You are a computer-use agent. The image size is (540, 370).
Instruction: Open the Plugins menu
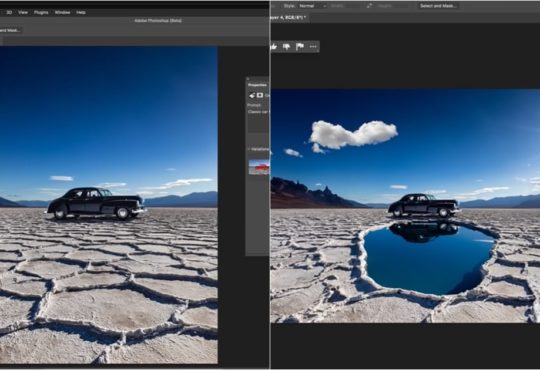coord(41,12)
